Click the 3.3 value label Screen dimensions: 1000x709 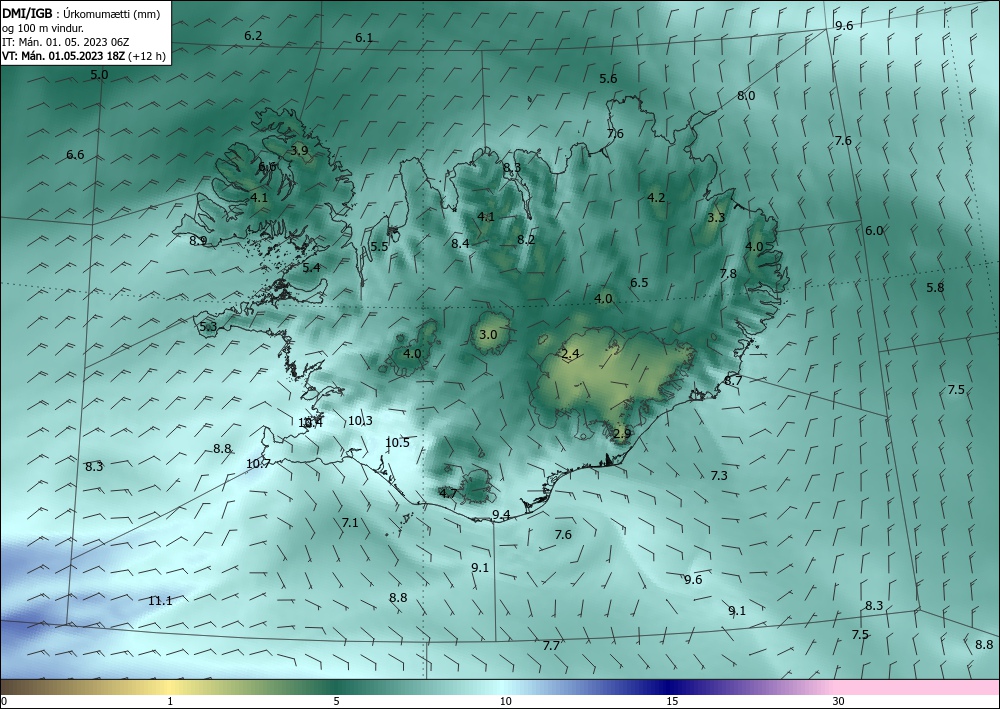coord(716,217)
